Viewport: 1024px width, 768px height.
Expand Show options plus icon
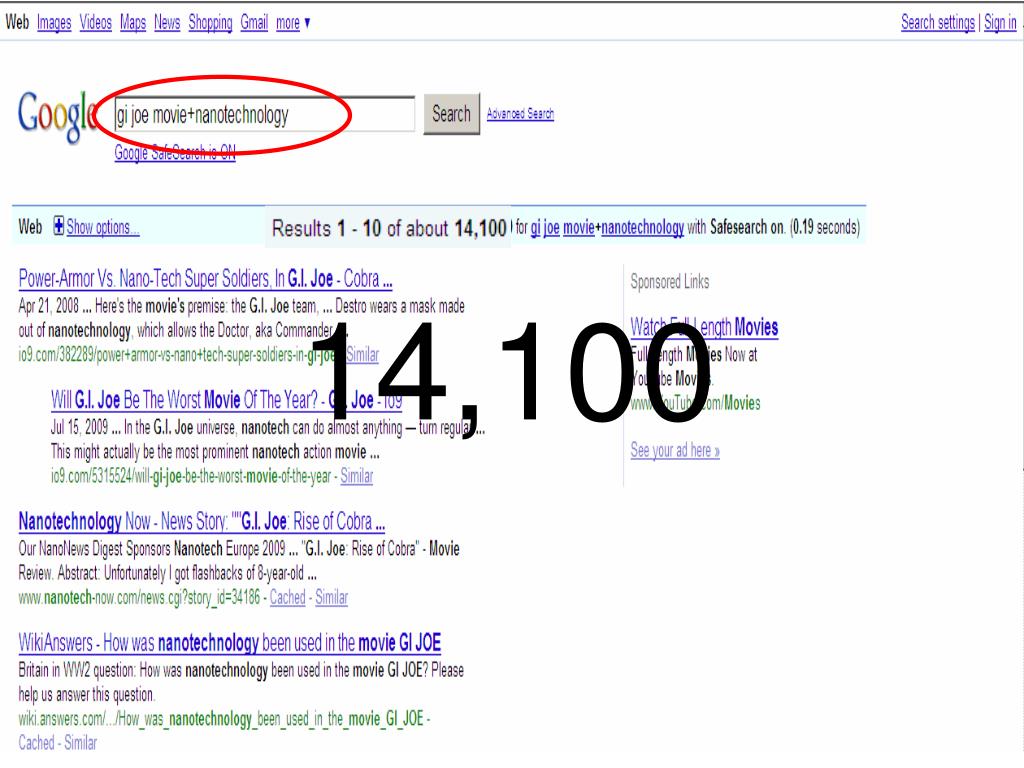(59, 226)
